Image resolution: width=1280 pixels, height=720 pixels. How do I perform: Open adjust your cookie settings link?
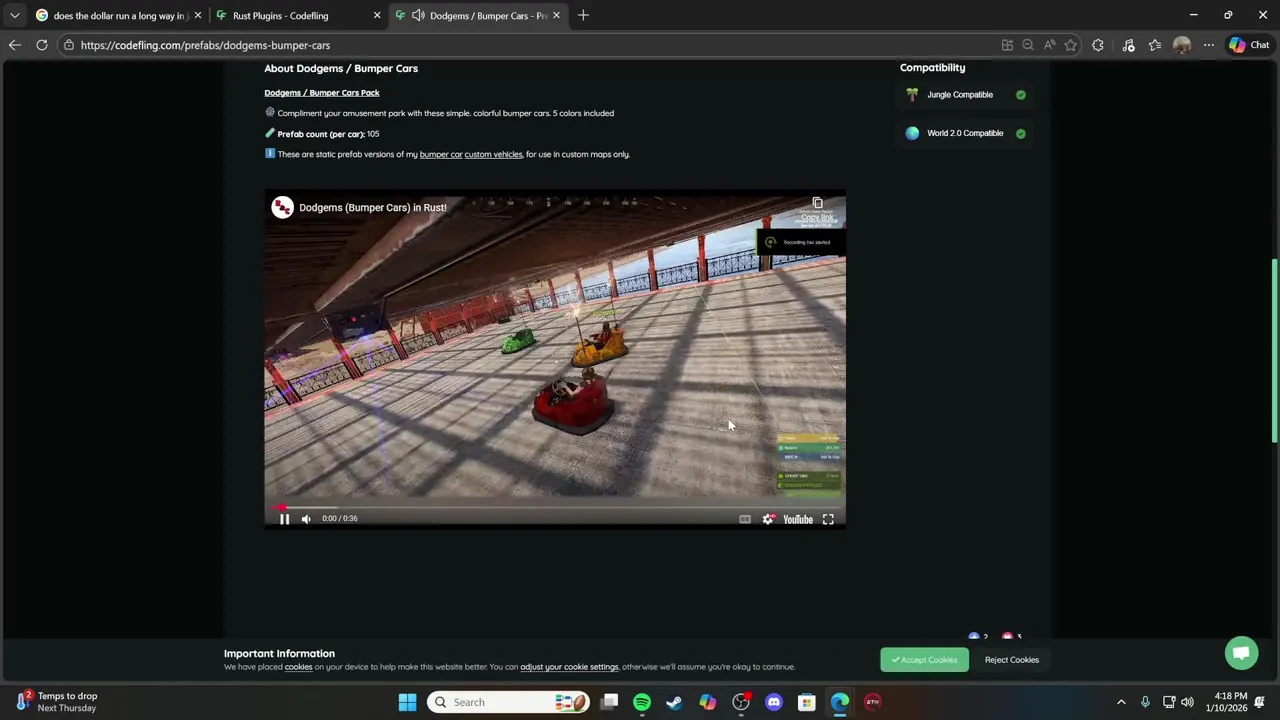569,667
